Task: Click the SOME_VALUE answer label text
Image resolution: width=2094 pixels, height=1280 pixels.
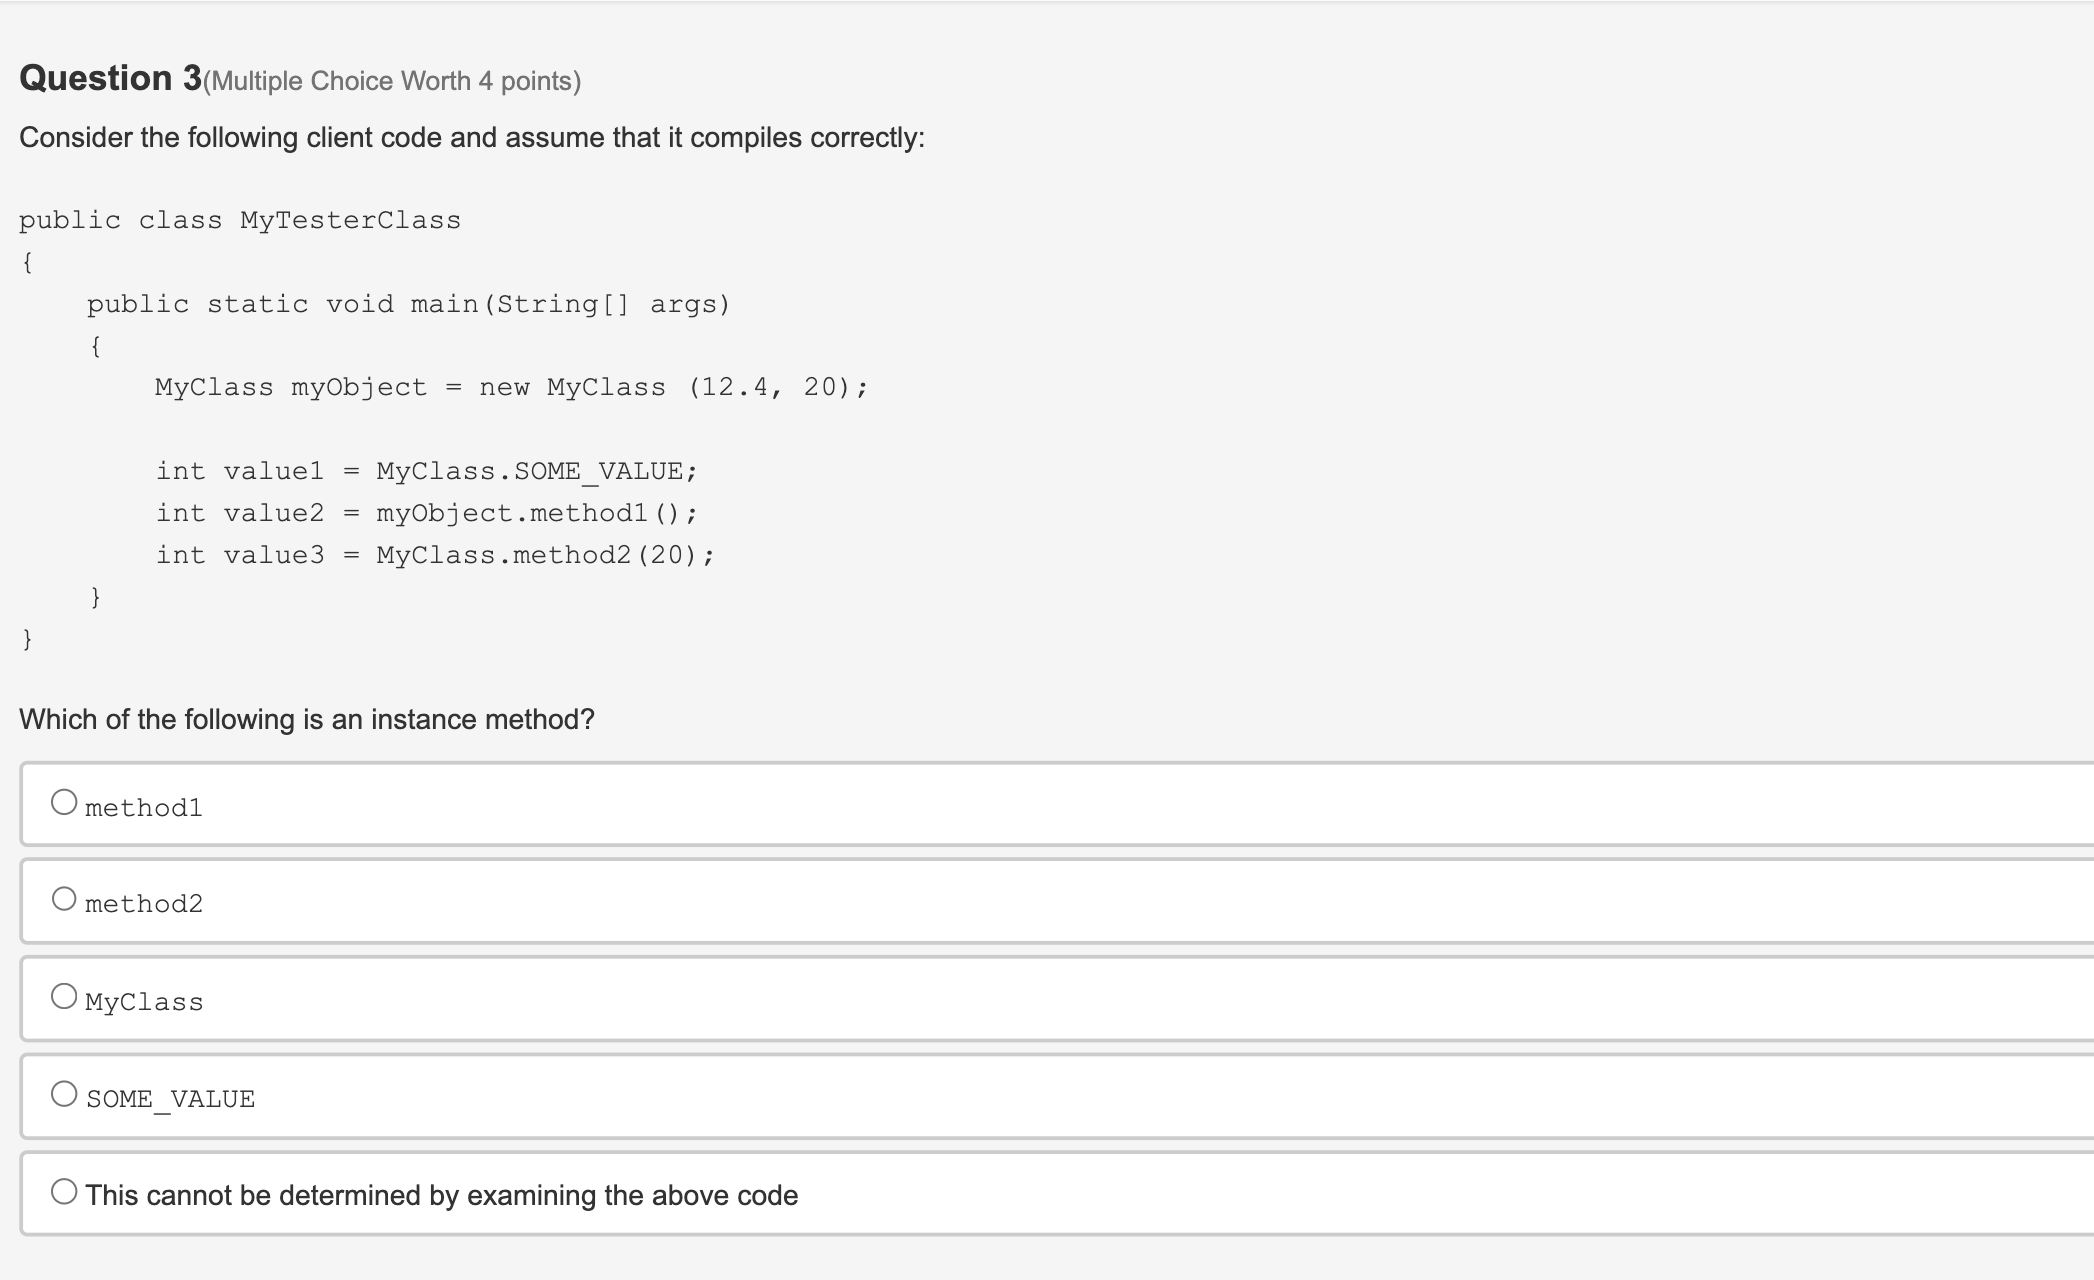Action: pos(170,1099)
